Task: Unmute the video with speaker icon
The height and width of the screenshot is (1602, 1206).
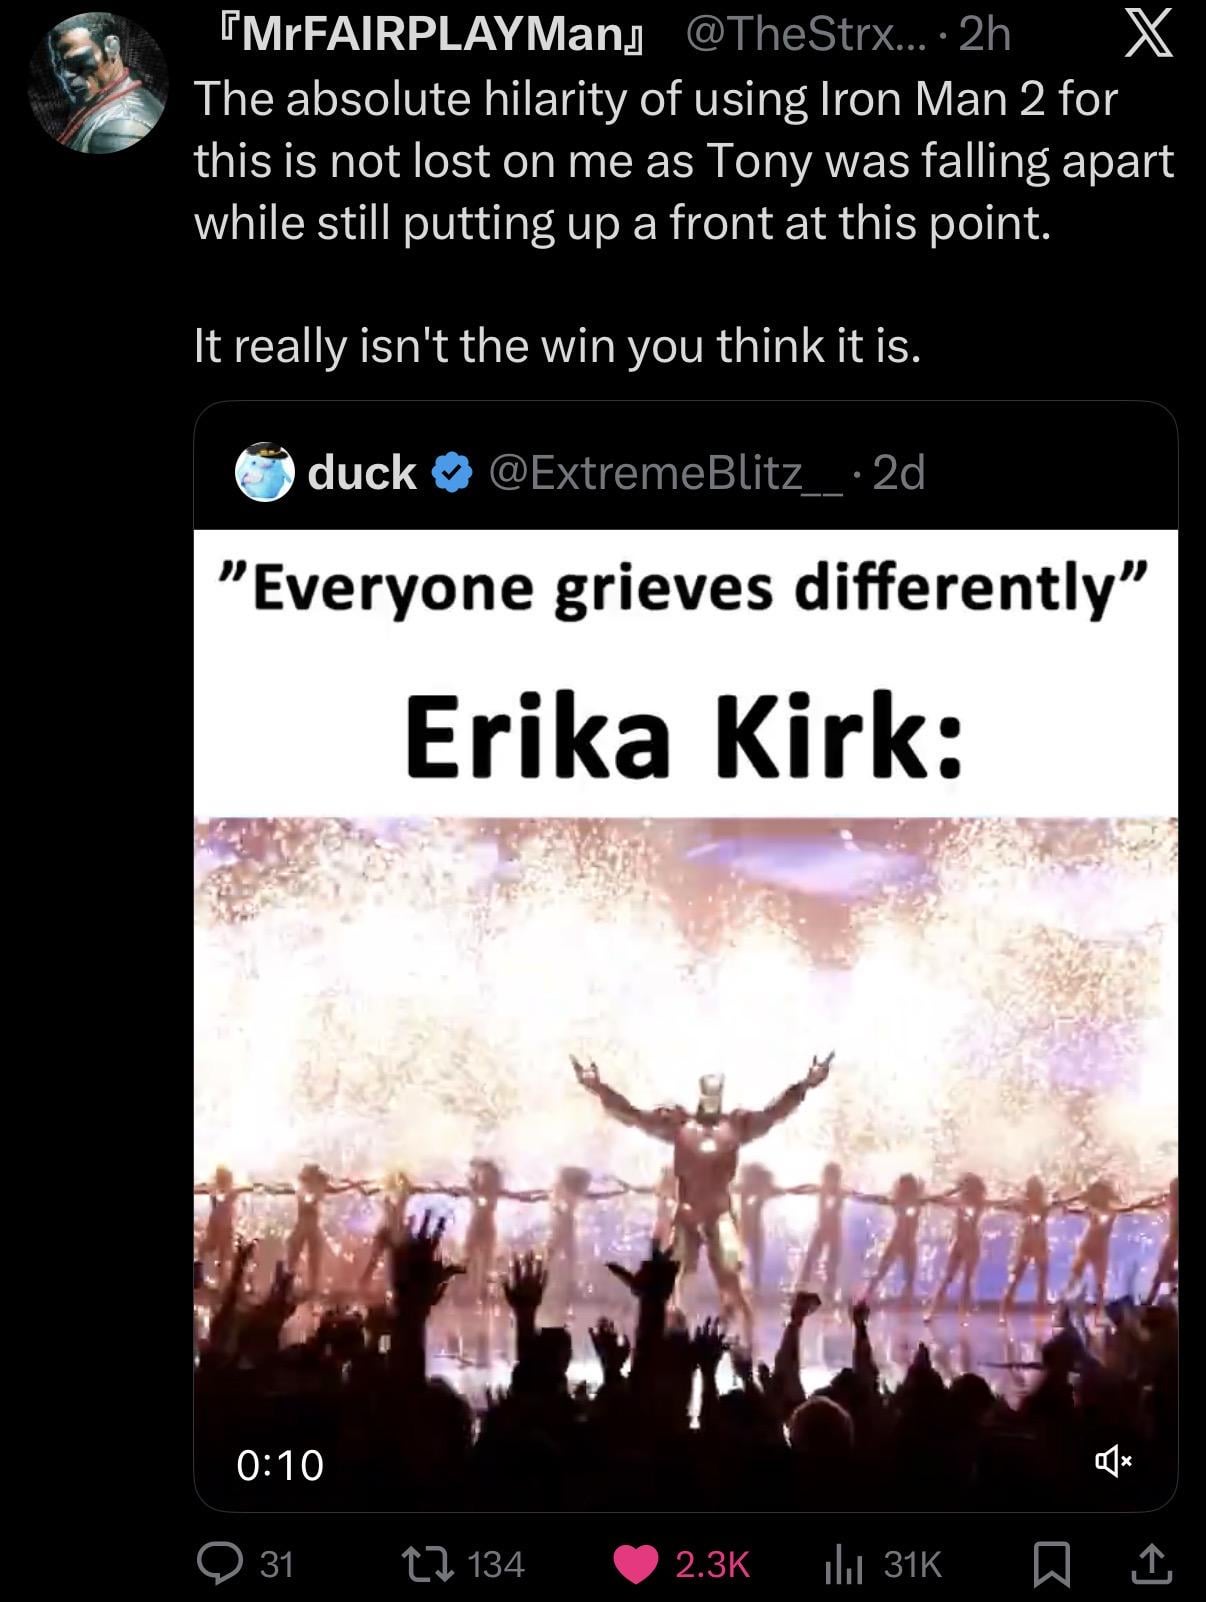Action: [x=1111, y=1464]
